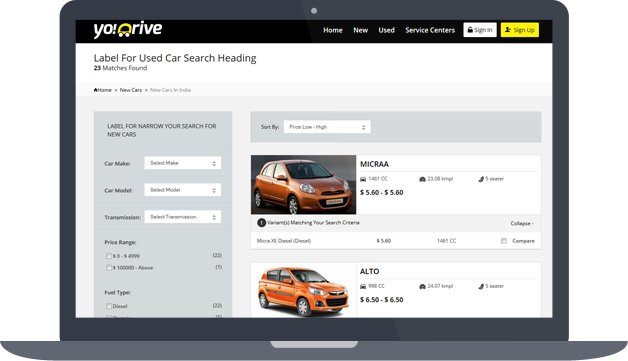Open the Home menu item
The width and height of the screenshot is (628, 361).
[x=333, y=30]
